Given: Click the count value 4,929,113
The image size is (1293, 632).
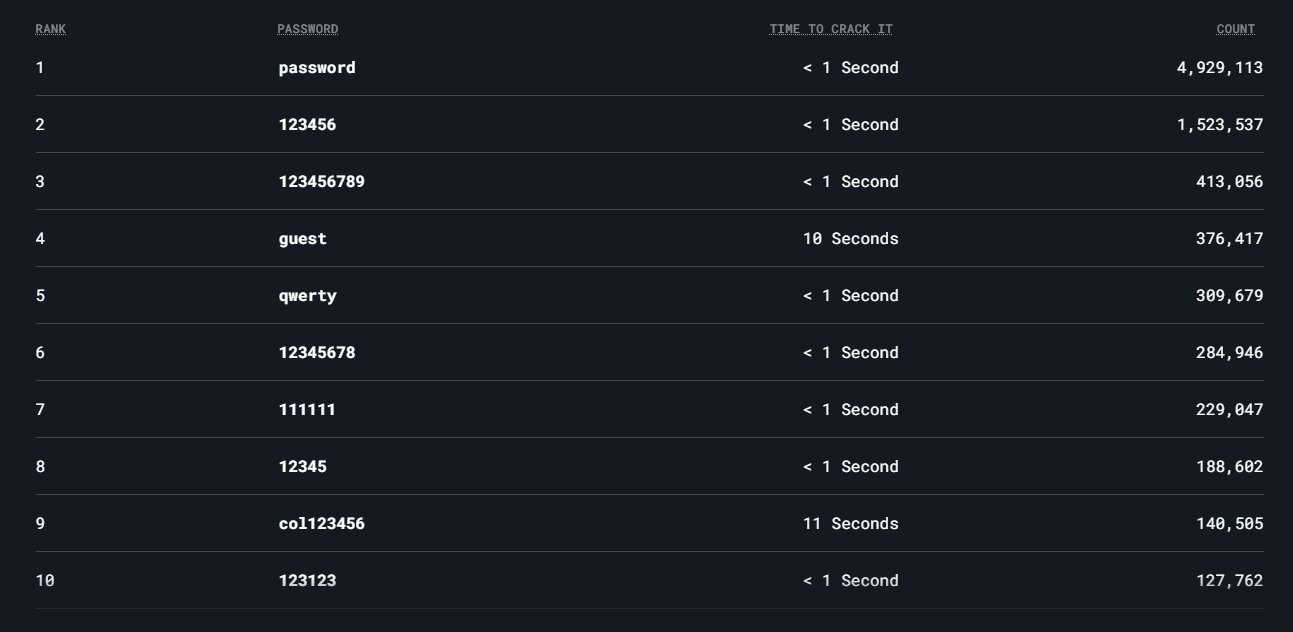Looking at the screenshot, I should tap(1219, 68).
